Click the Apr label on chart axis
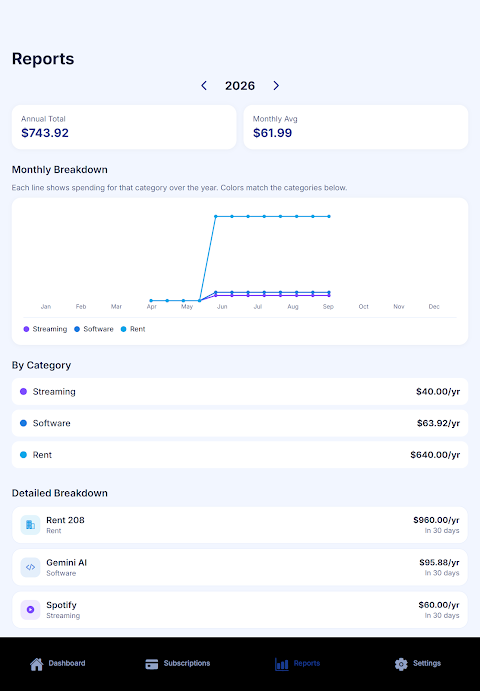The width and height of the screenshot is (480, 691). 152,307
